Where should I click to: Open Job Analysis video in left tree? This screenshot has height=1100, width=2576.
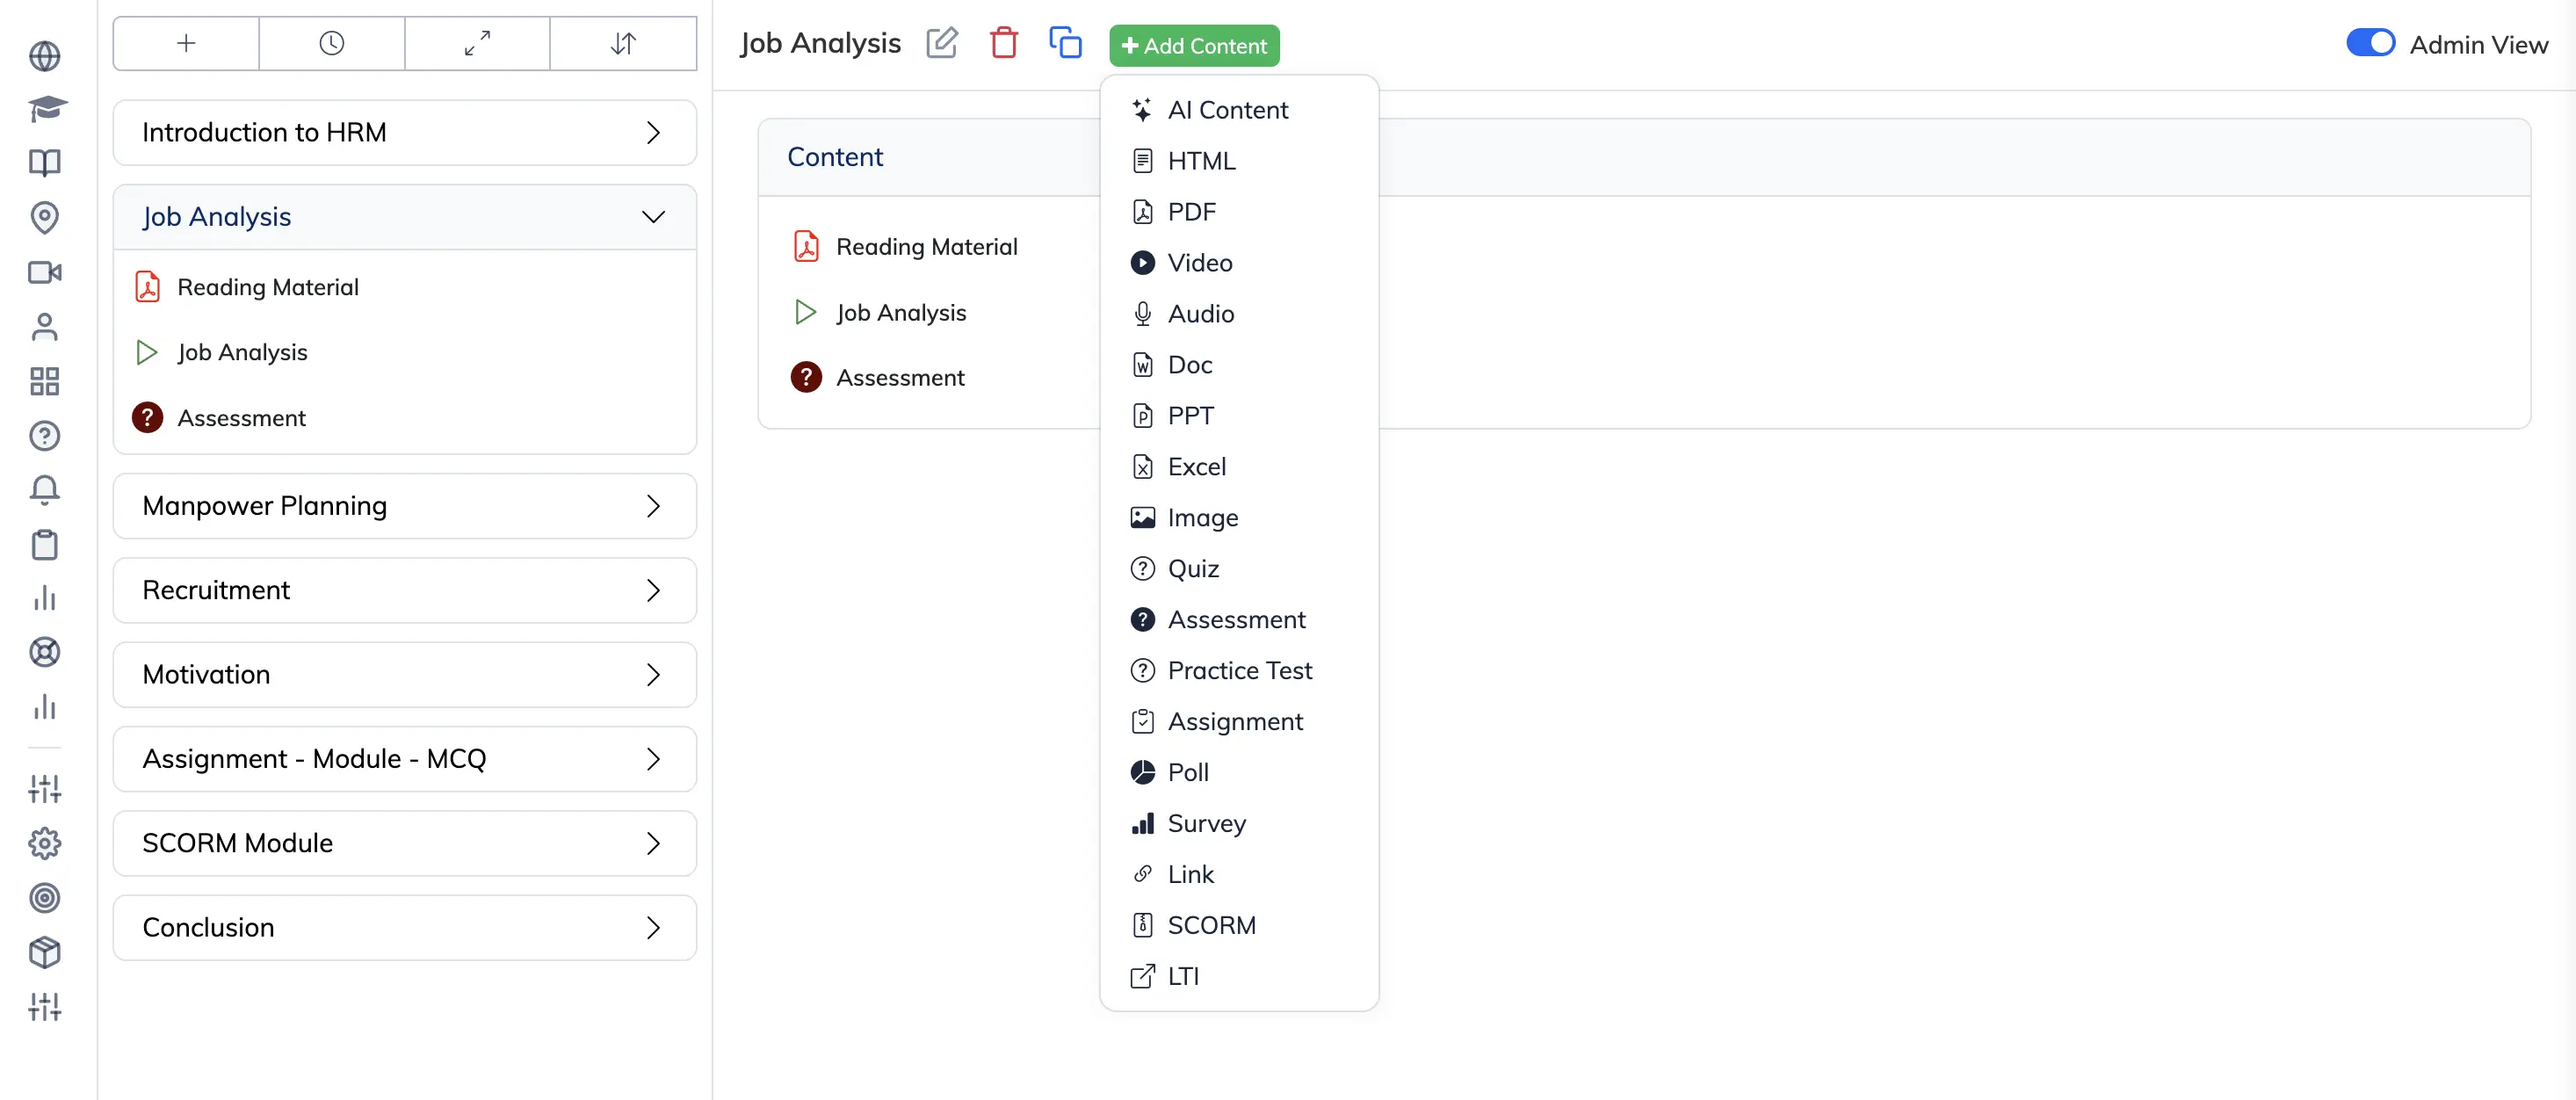pos(221,352)
